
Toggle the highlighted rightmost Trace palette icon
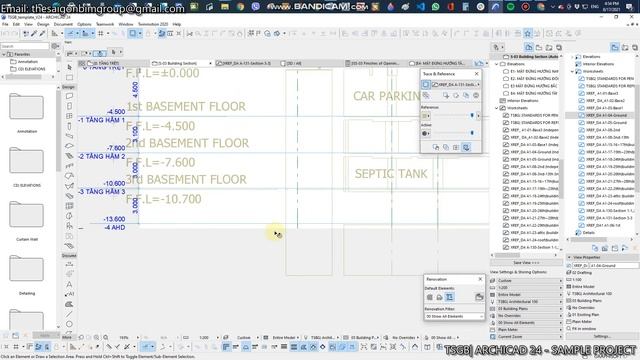click(x=466, y=147)
